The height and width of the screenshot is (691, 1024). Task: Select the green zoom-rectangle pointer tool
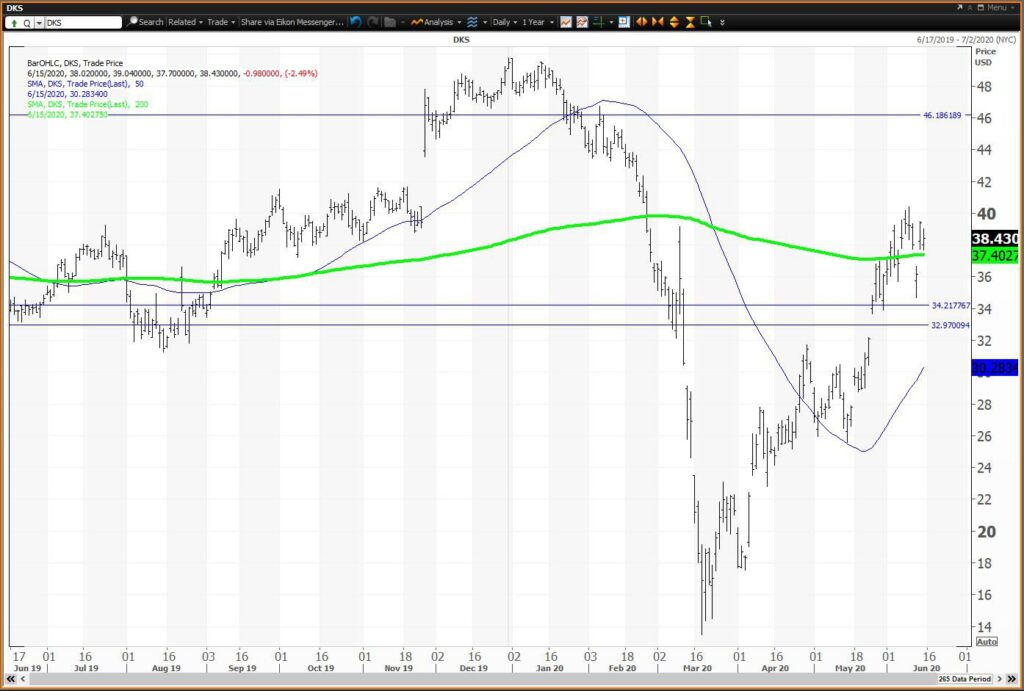(x=706, y=22)
